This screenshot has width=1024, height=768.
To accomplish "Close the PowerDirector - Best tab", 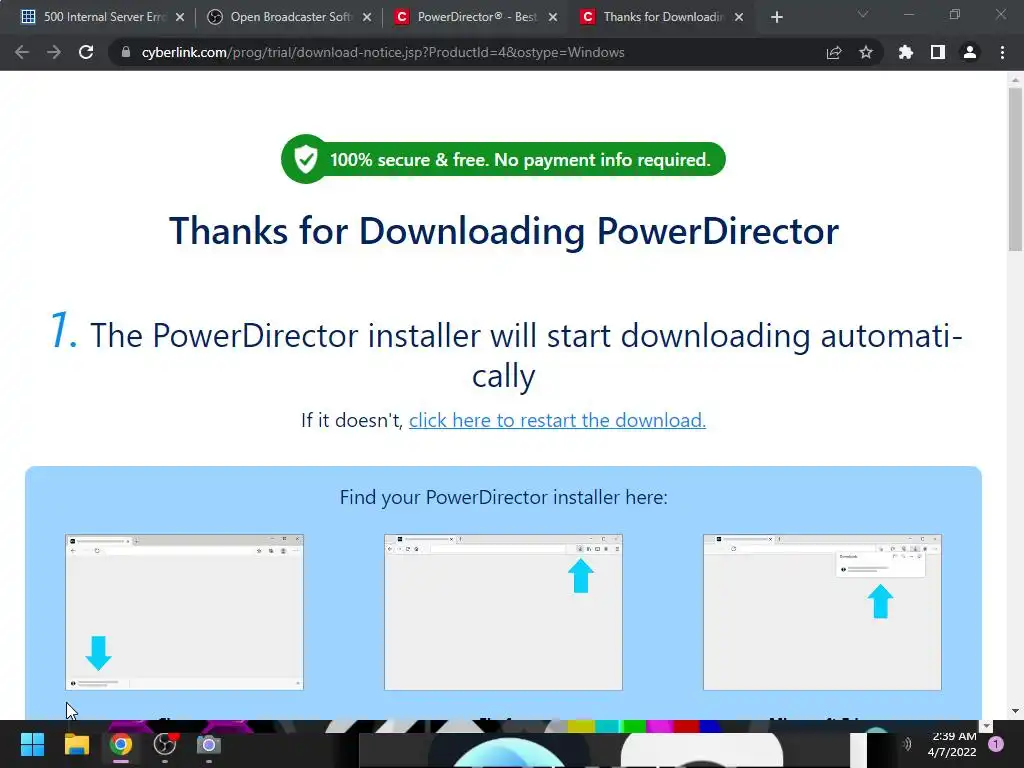I will click(x=553, y=17).
